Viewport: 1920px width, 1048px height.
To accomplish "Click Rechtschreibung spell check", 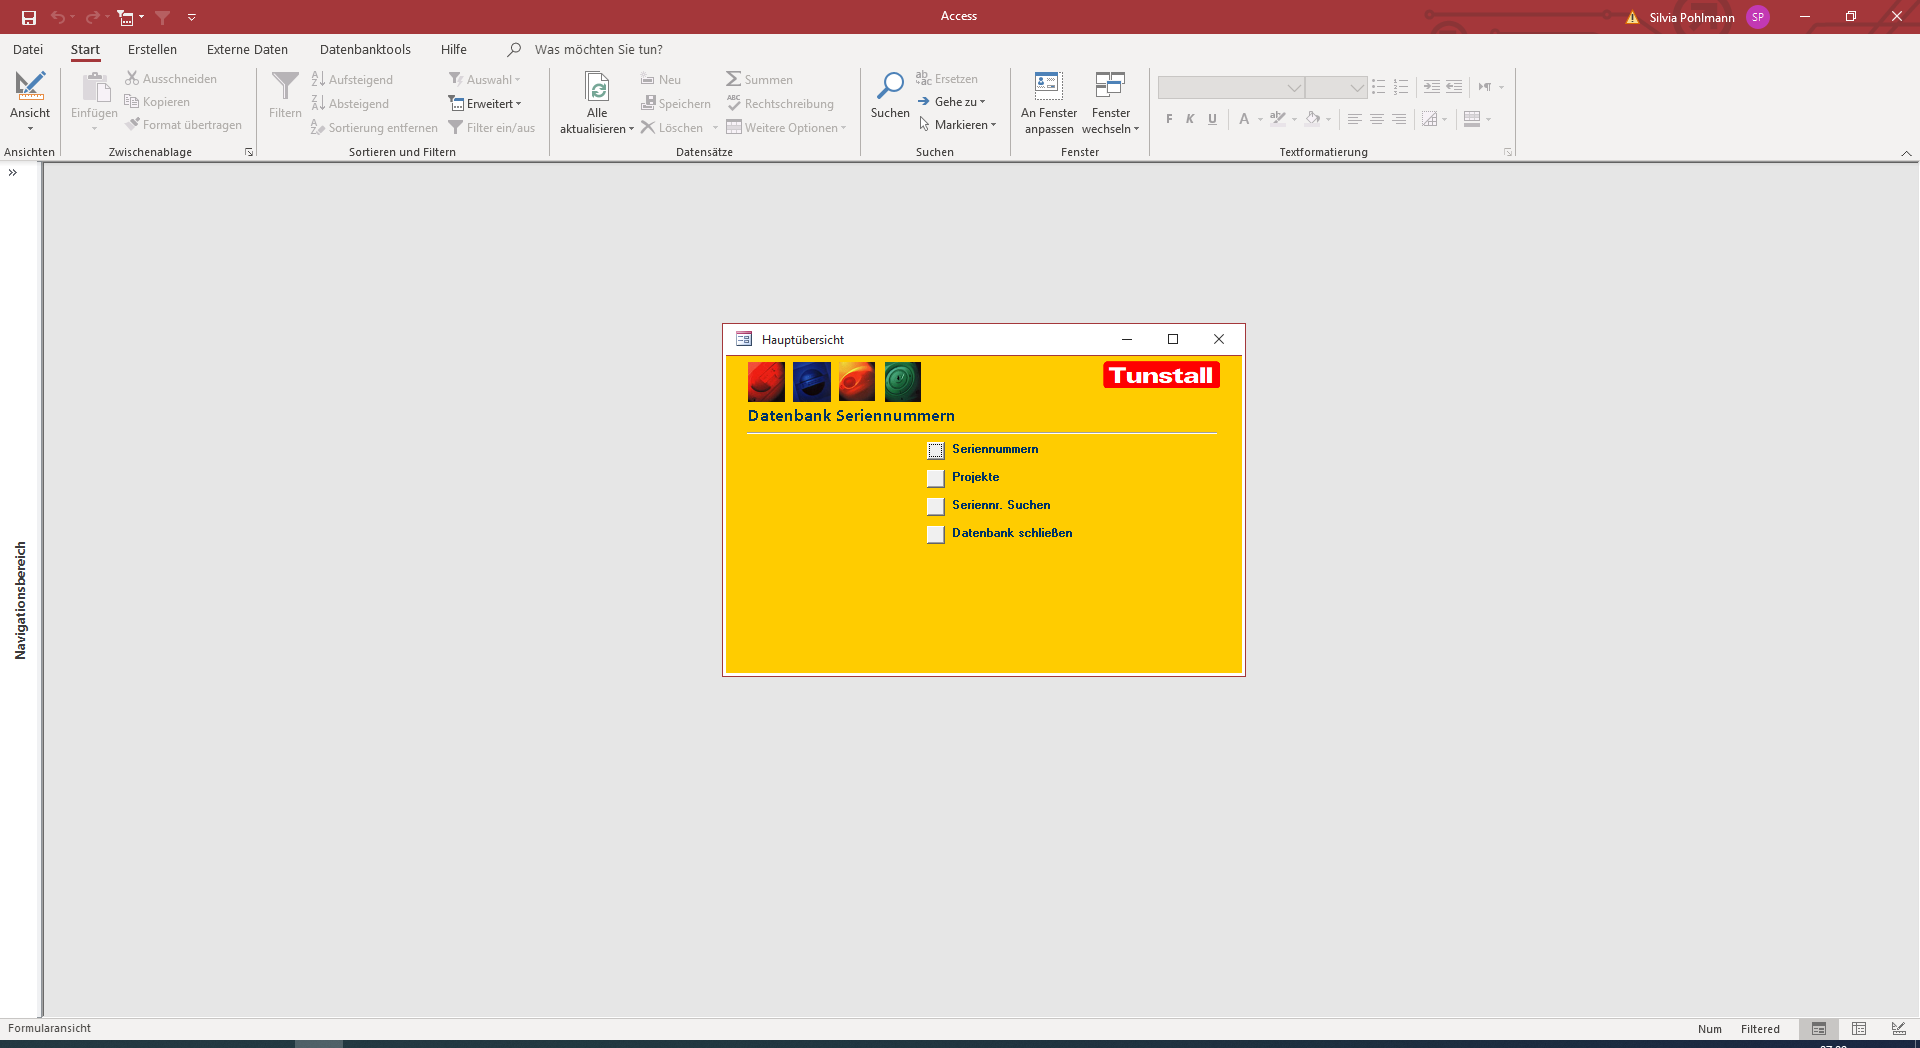I will coord(780,104).
